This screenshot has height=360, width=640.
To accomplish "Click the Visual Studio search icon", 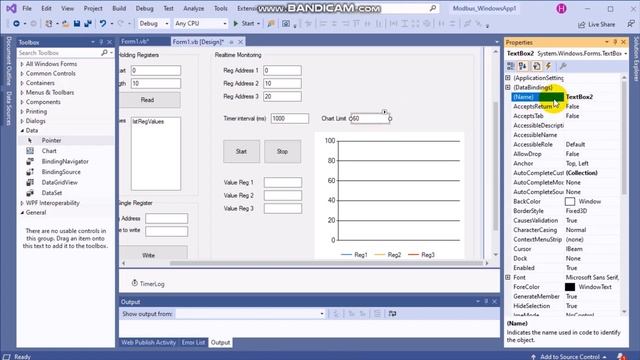I will [433, 8].
